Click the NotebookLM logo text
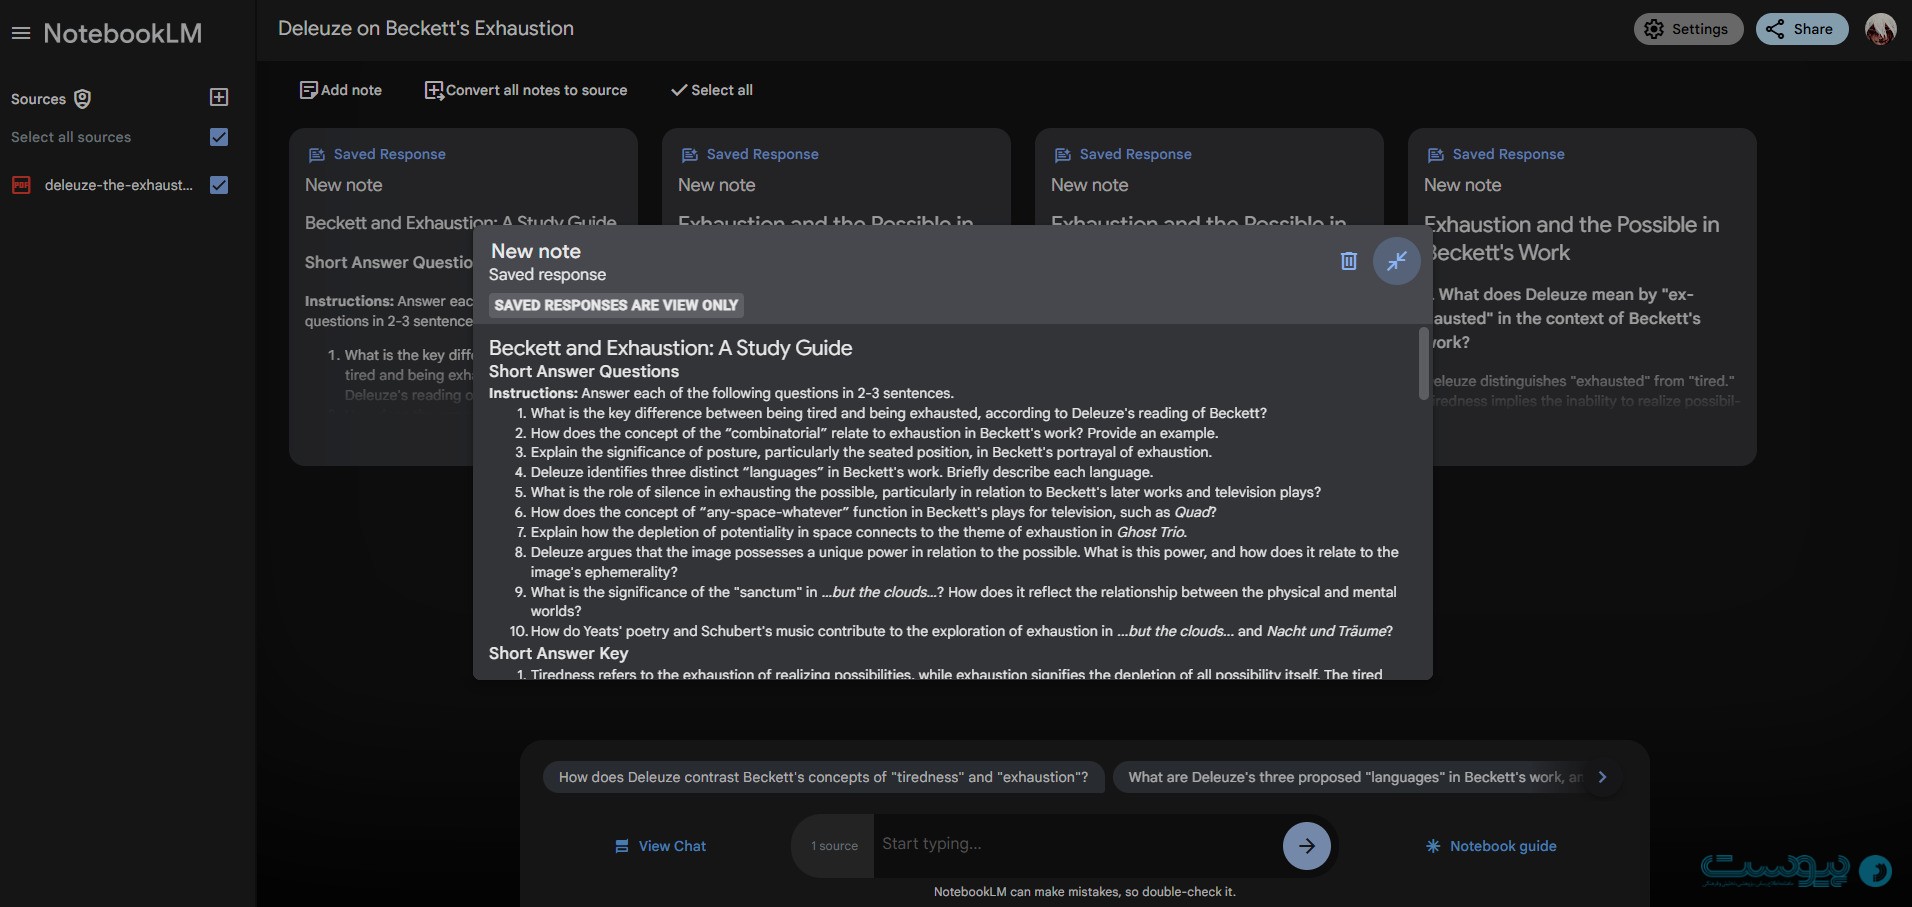Screen dimensions: 1912x907 click(x=123, y=34)
